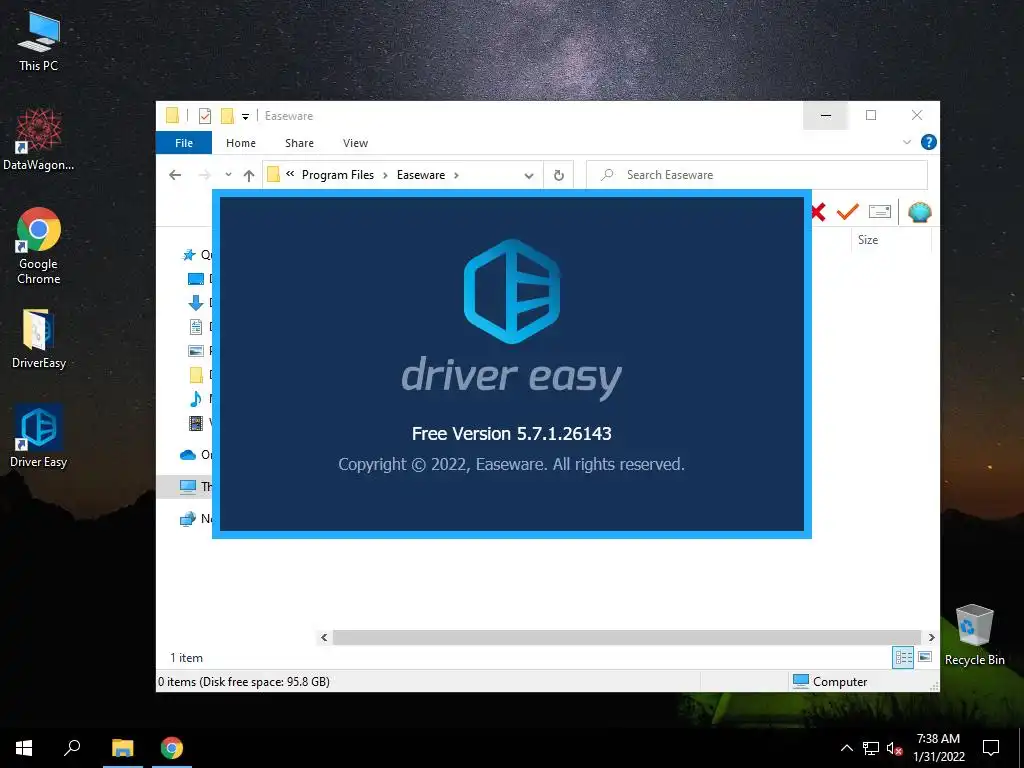The width and height of the screenshot is (1024, 768).
Task: Open taskbar search magnifier
Action: pos(72,748)
